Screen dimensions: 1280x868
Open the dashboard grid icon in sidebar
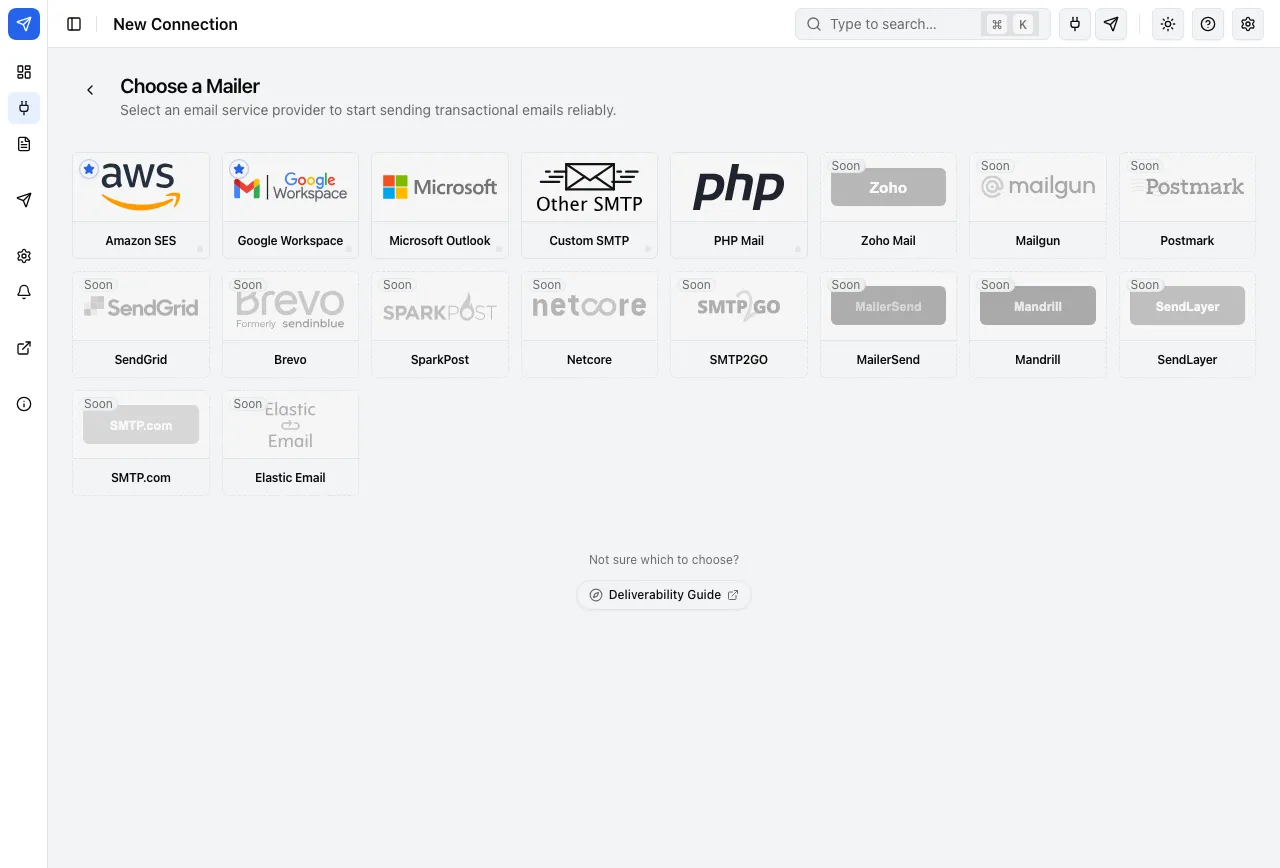[24, 72]
